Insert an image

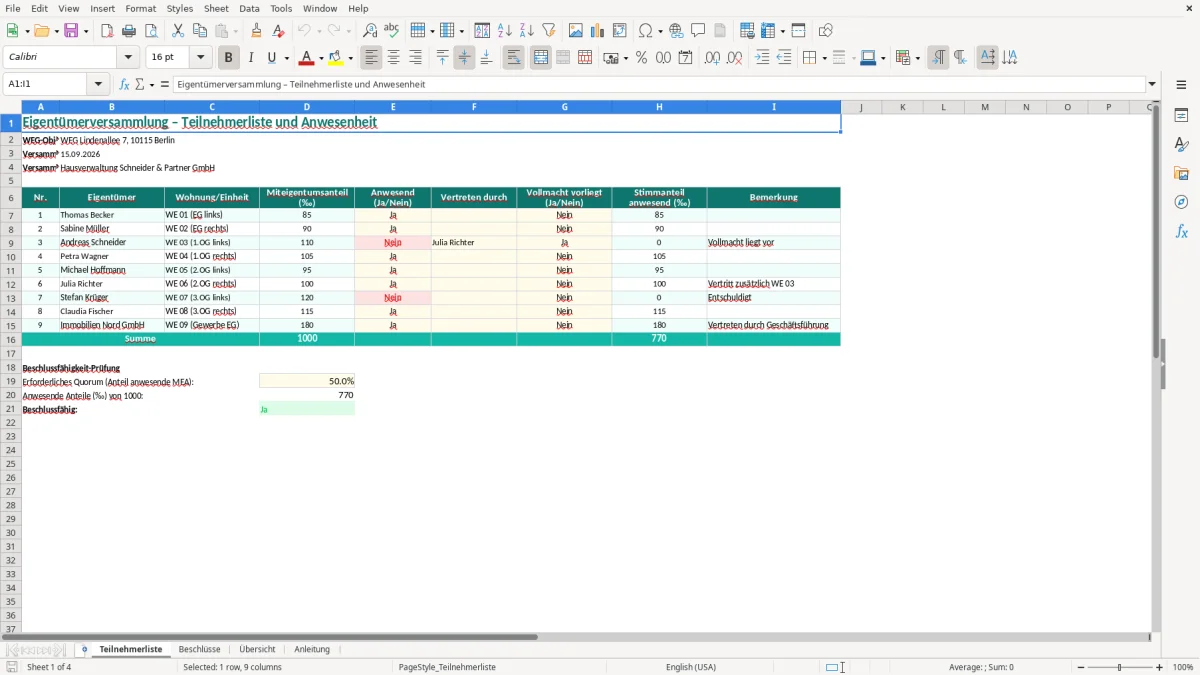pos(576,31)
